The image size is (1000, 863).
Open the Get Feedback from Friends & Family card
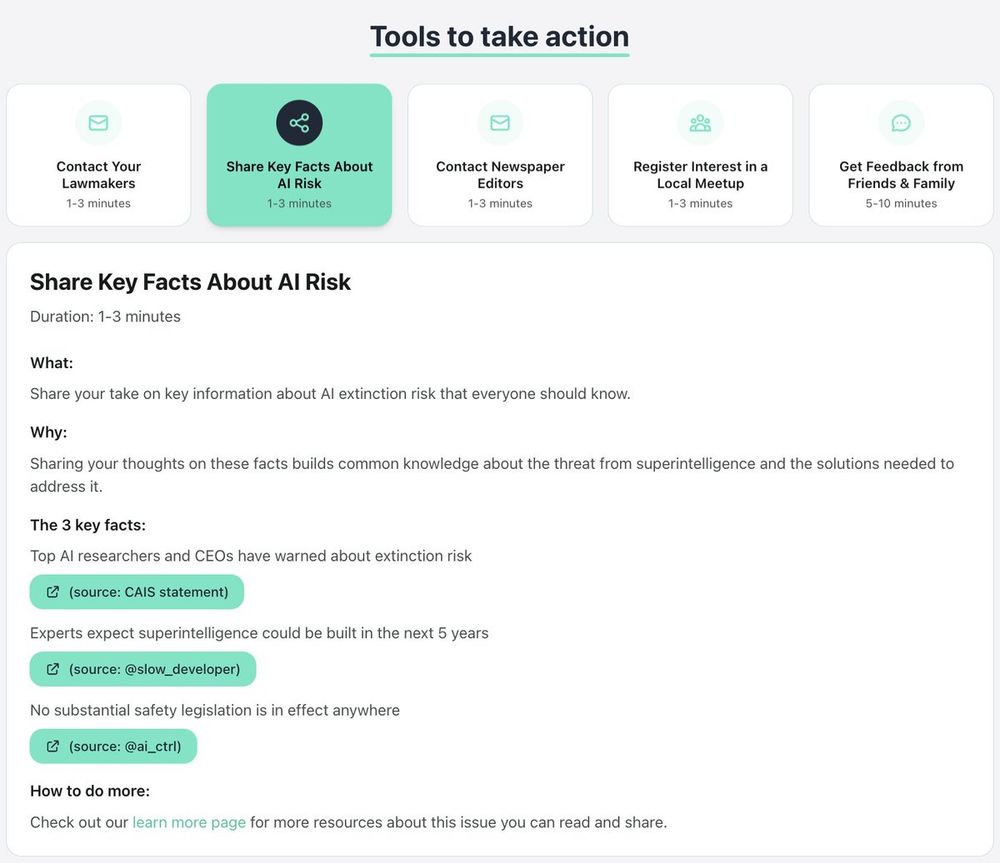click(x=901, y=155)
